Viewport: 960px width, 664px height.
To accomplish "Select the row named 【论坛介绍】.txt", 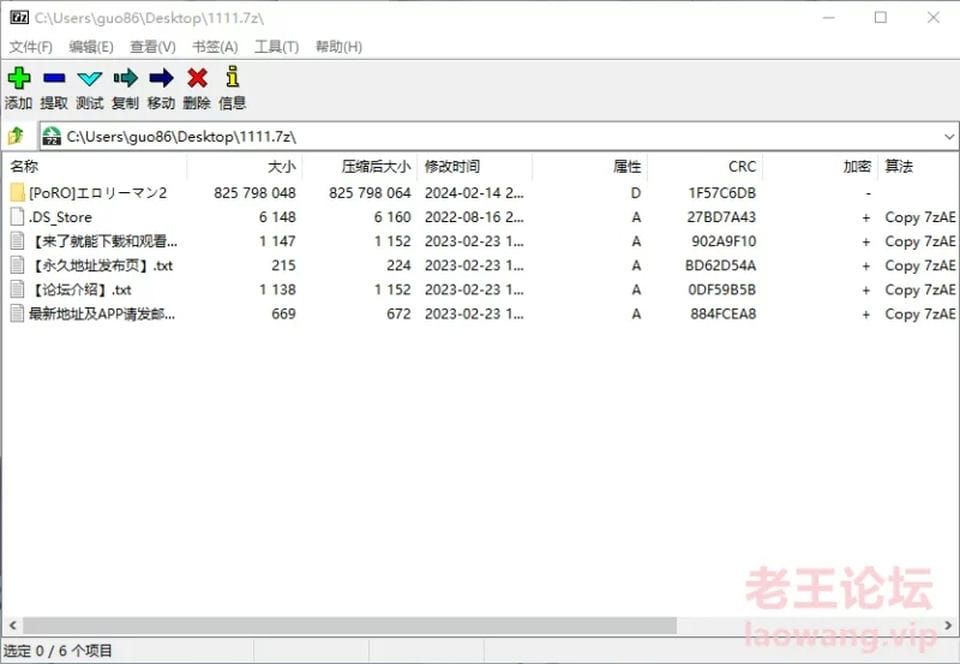I will point(481,289).
